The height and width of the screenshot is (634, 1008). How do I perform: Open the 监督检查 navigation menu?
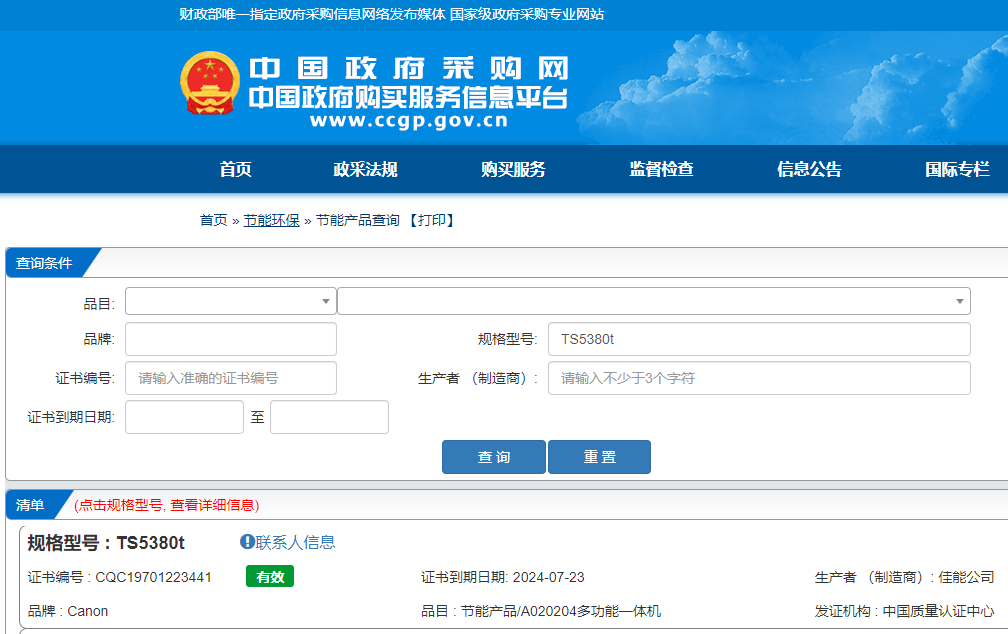click(662, 169)
